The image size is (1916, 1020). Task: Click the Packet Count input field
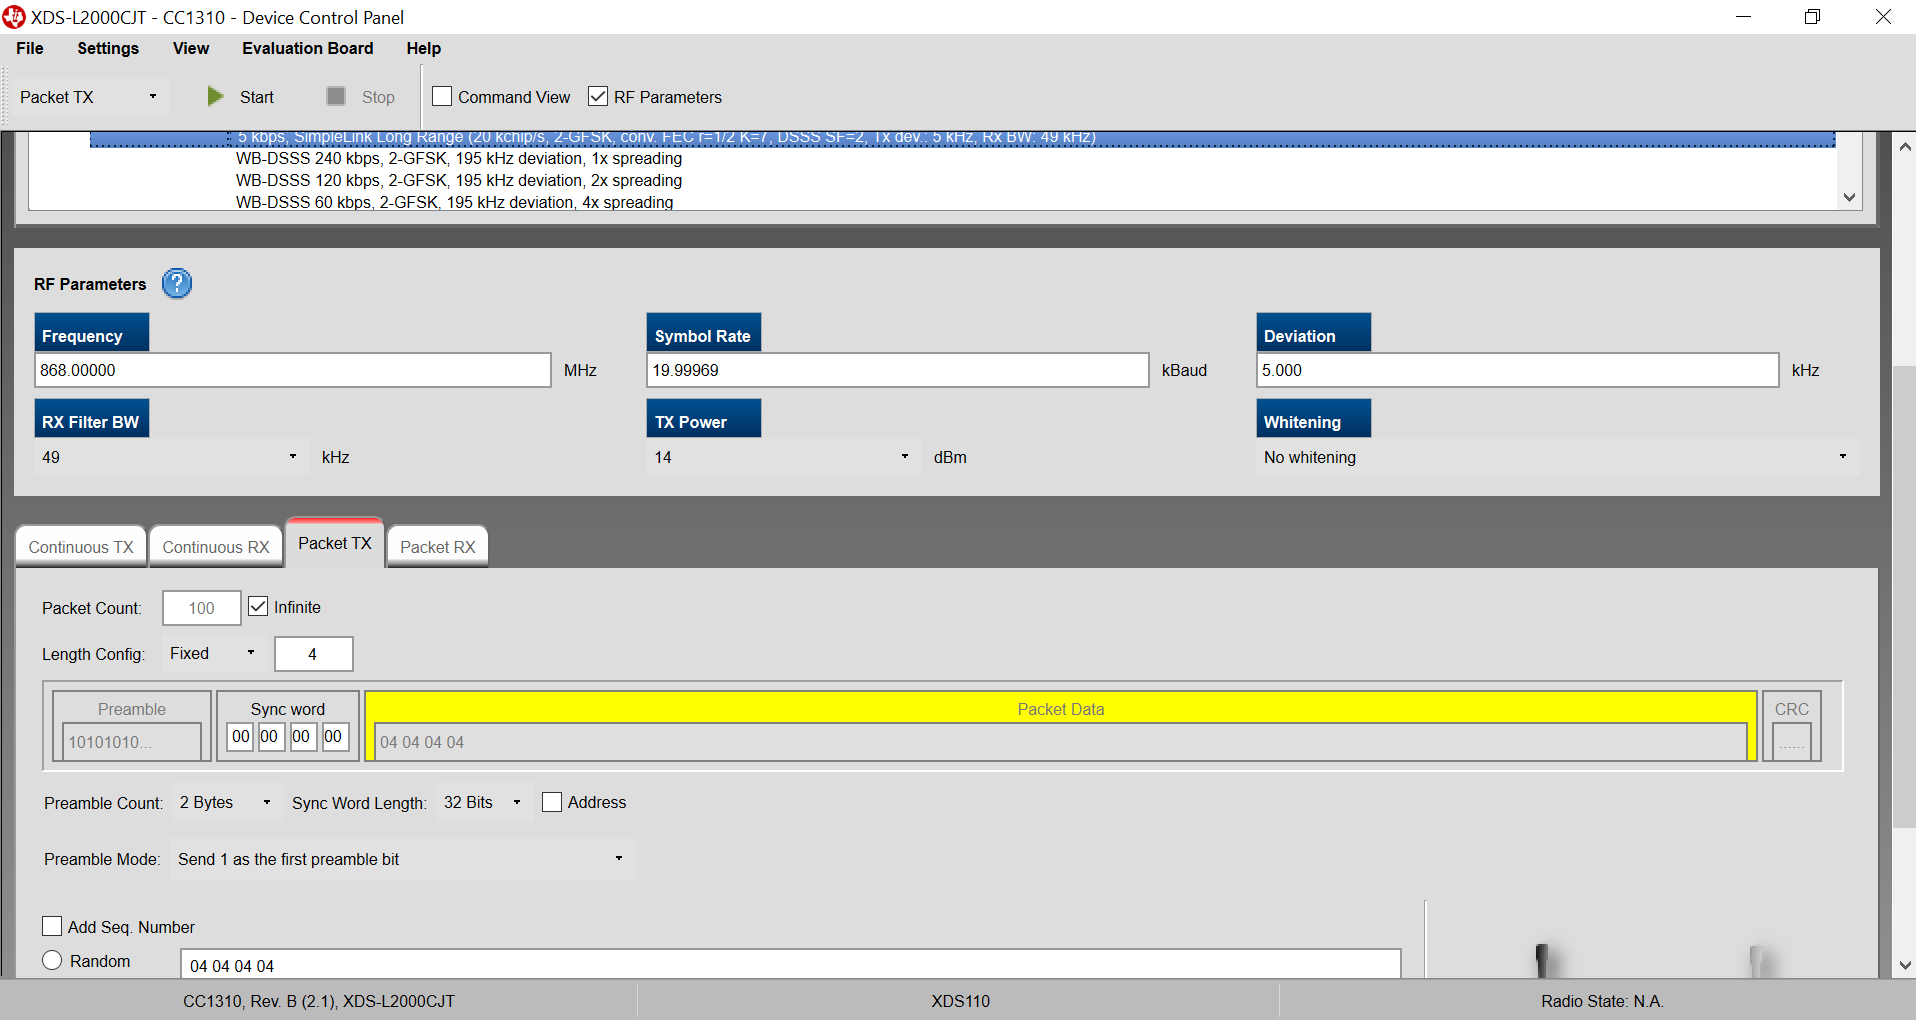[202, 608]
